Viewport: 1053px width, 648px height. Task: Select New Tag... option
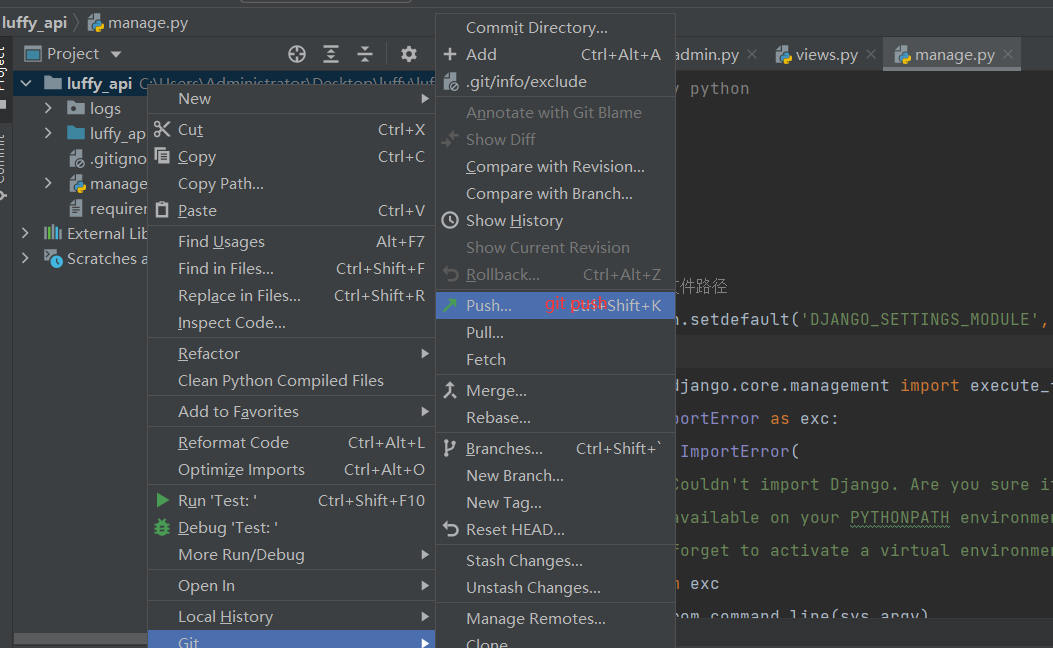[555, 502]
